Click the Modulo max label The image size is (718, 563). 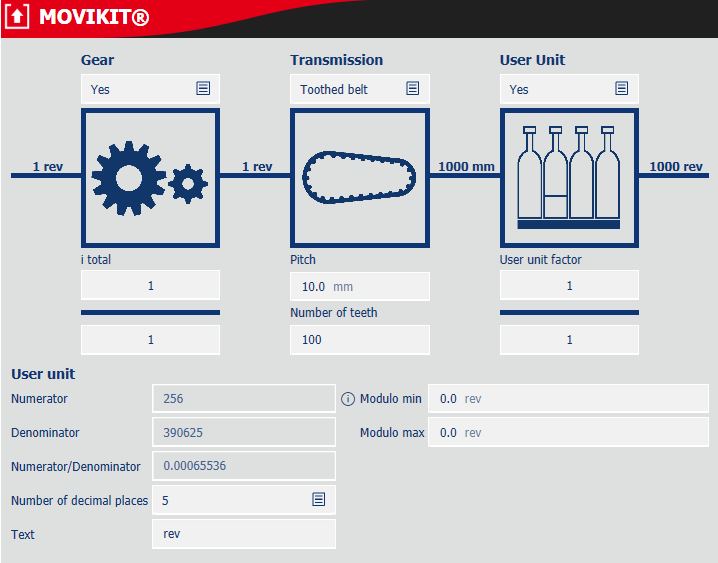click(x=392, y=433)
